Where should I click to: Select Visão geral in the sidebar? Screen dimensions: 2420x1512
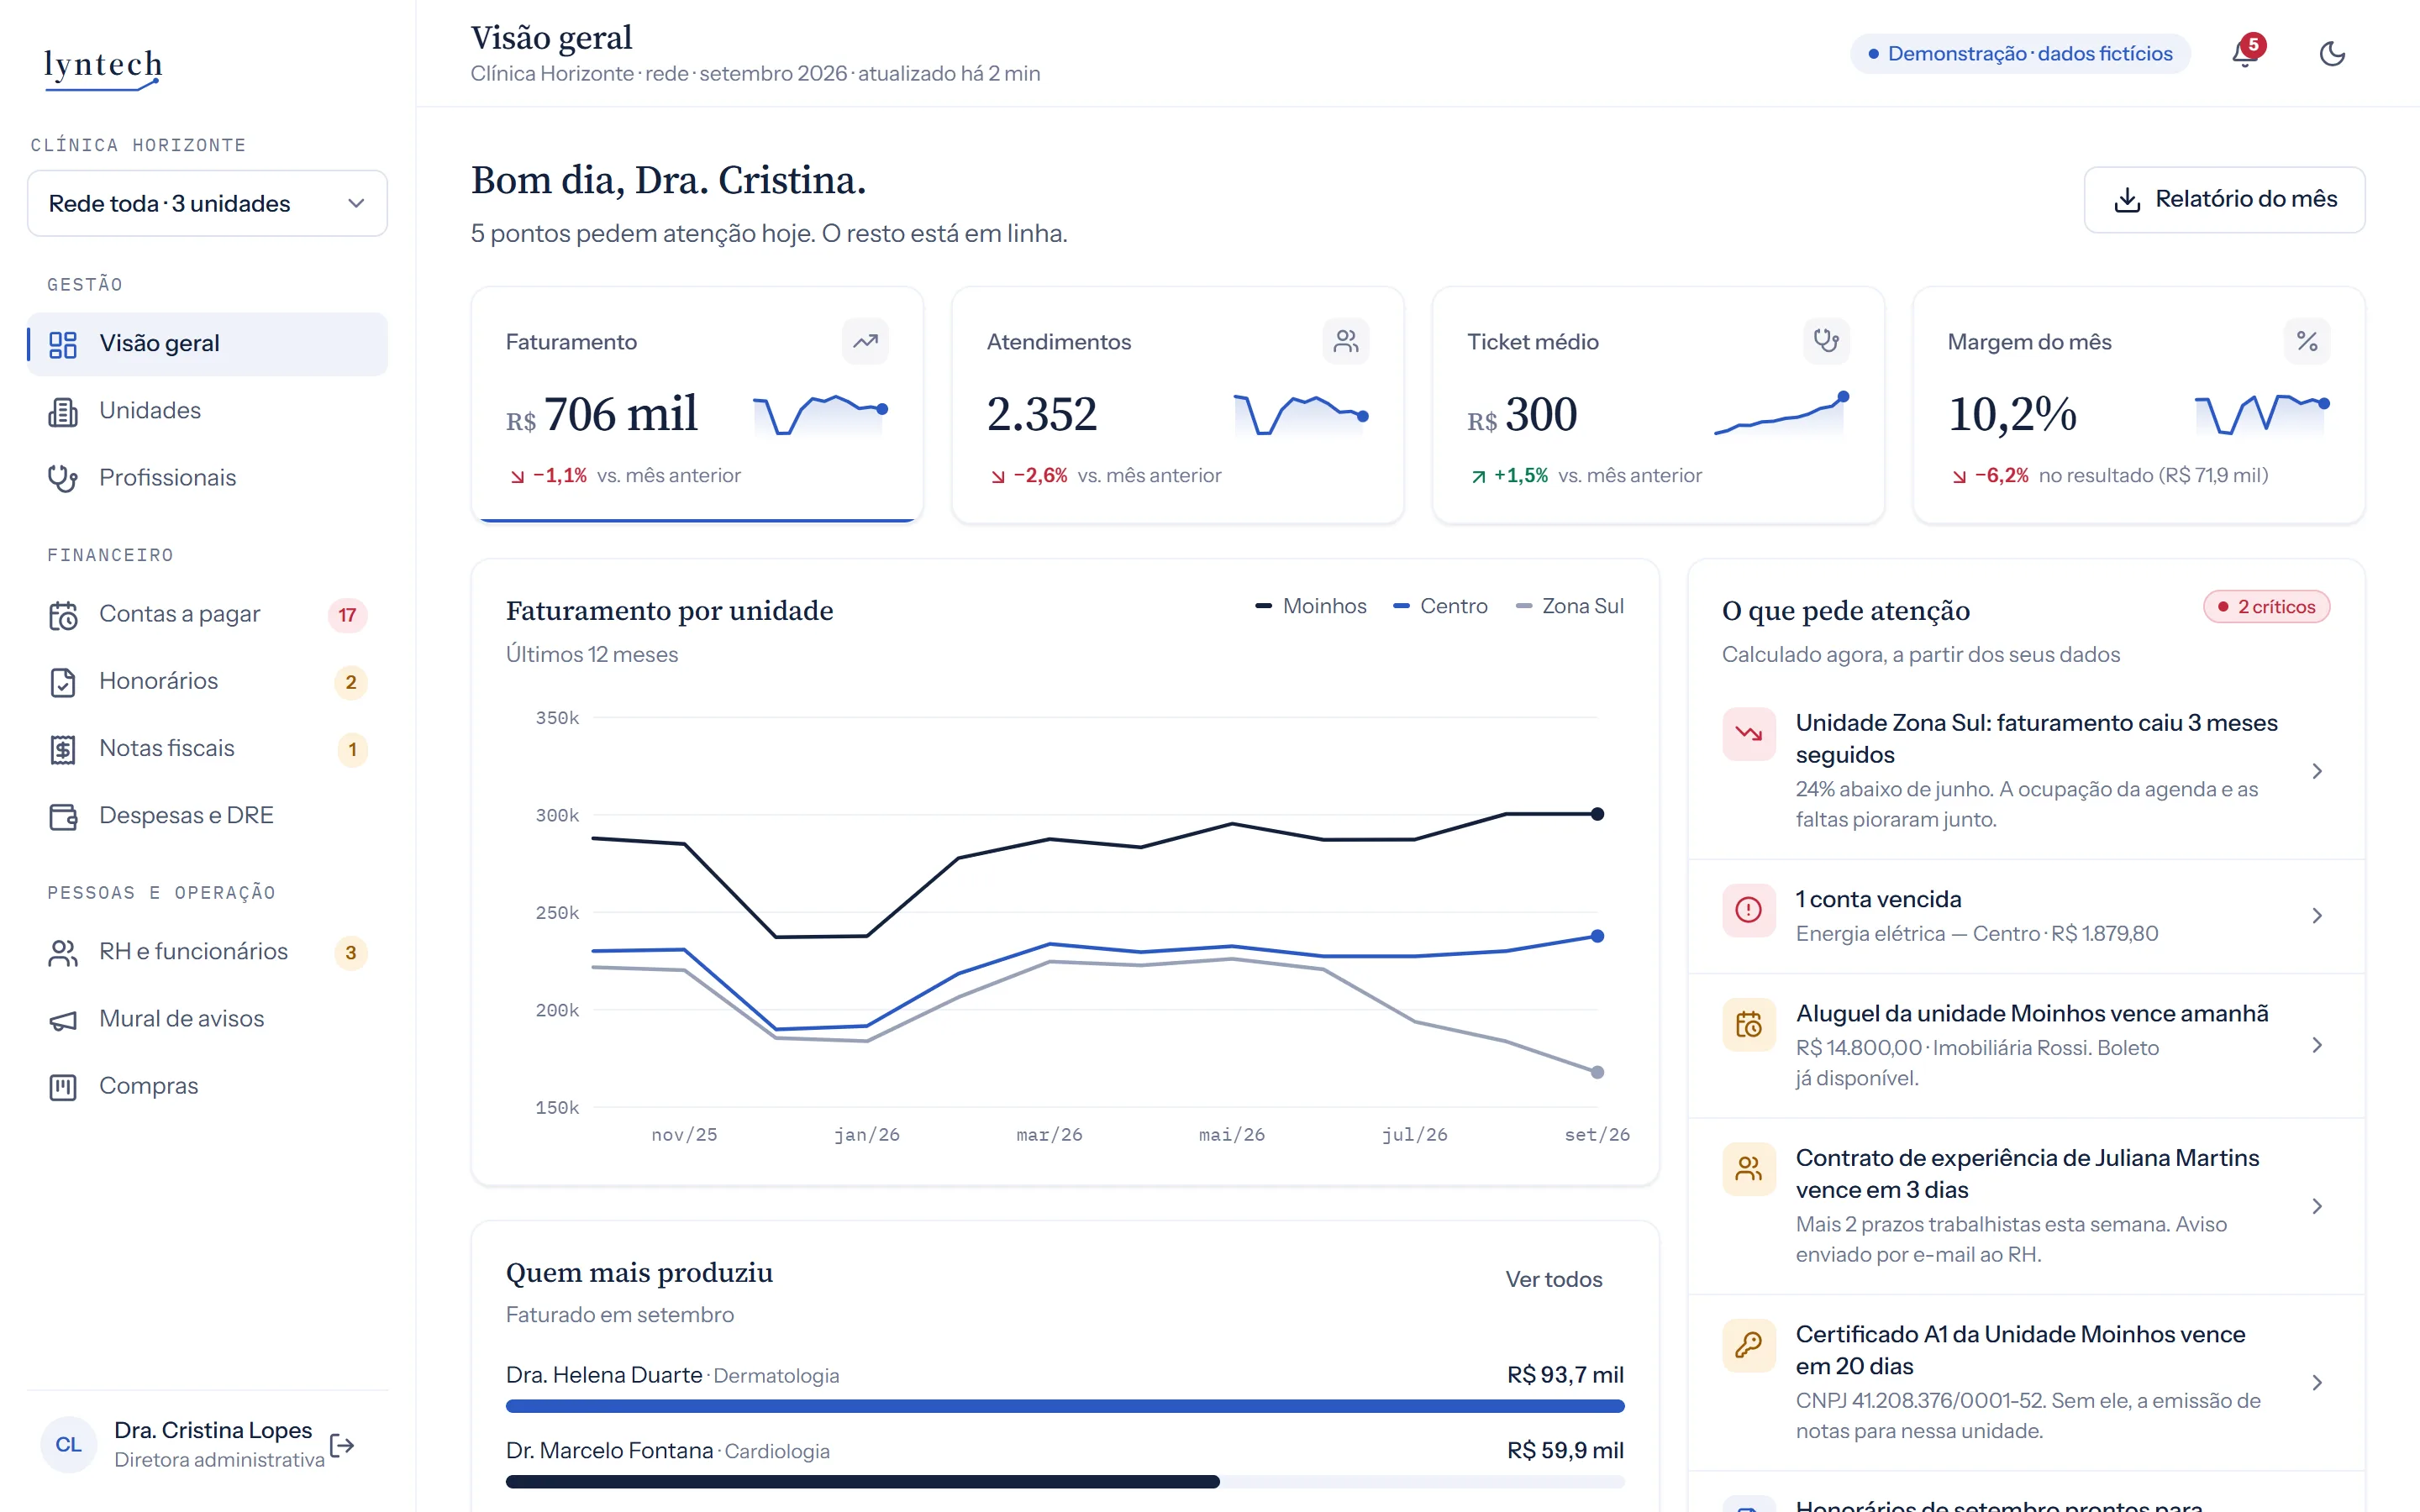pyautogui.click(x=207, y=344)
